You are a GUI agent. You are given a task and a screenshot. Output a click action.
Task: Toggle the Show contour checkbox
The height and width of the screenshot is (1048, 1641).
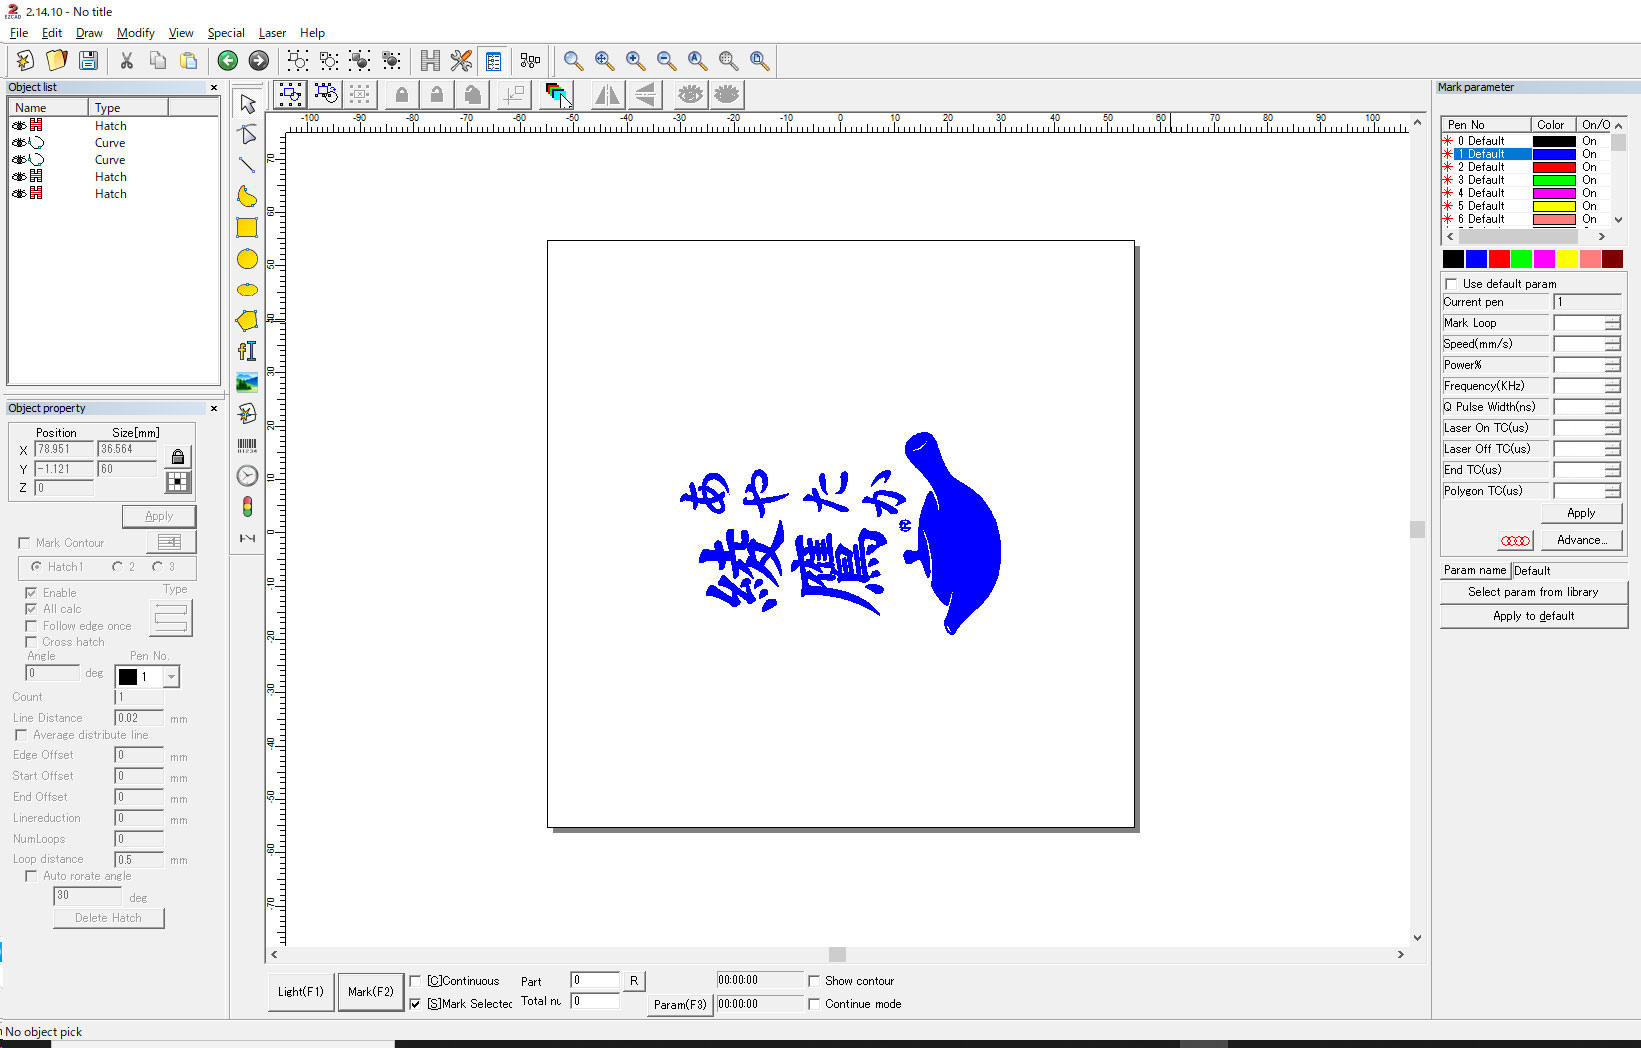click(814, 981)
